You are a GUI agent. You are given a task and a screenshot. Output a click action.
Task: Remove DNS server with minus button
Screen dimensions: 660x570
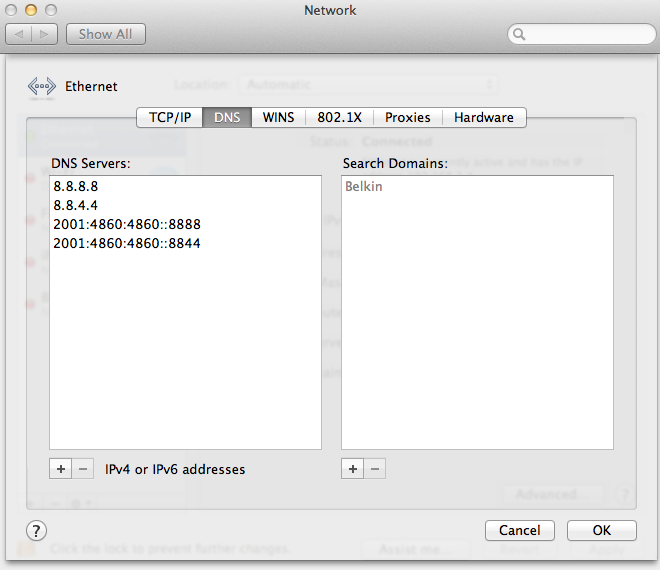(83, 469)
